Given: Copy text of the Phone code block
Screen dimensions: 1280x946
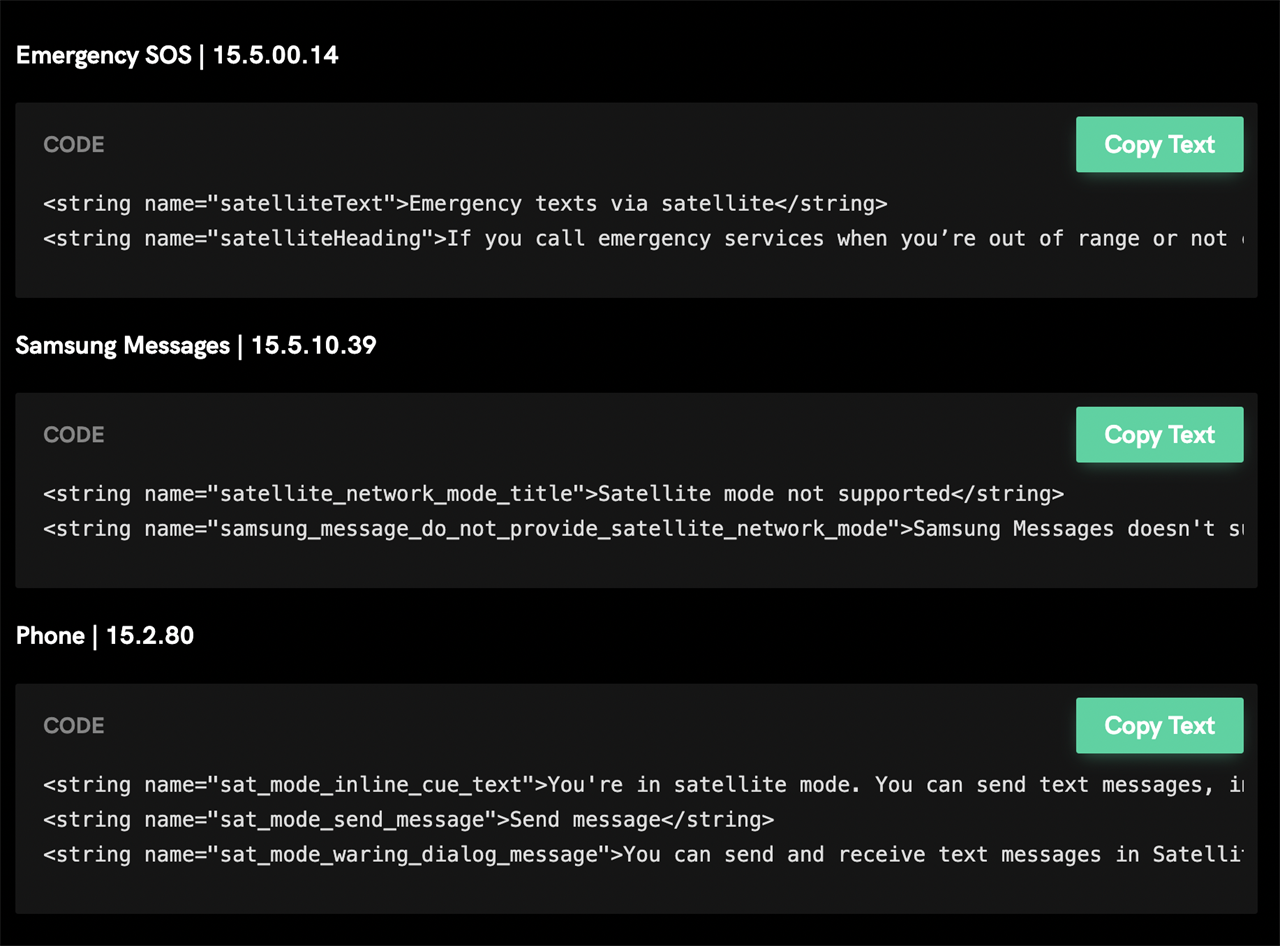Looking at the screenshot, I should tap(1159, 726).
